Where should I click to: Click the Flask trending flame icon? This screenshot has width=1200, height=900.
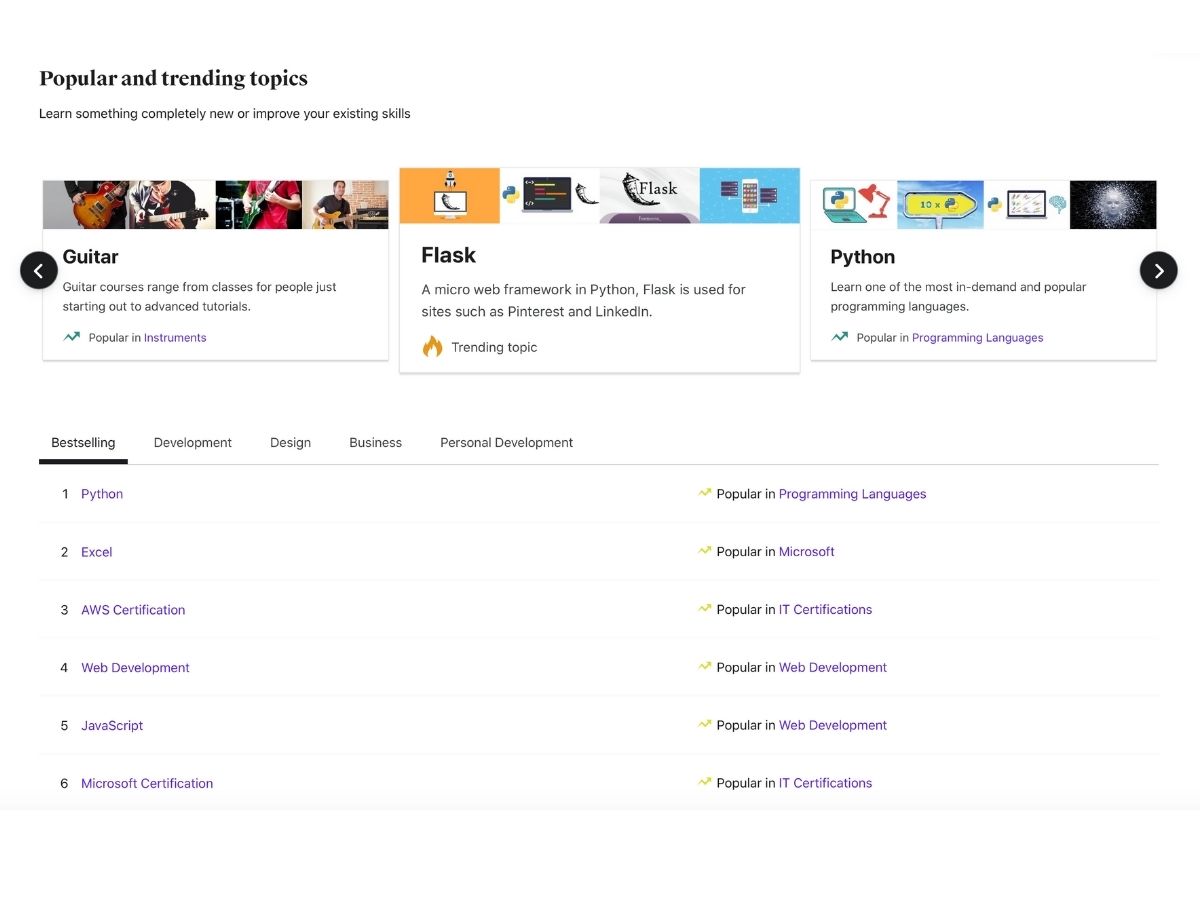[x=432, y=347]
